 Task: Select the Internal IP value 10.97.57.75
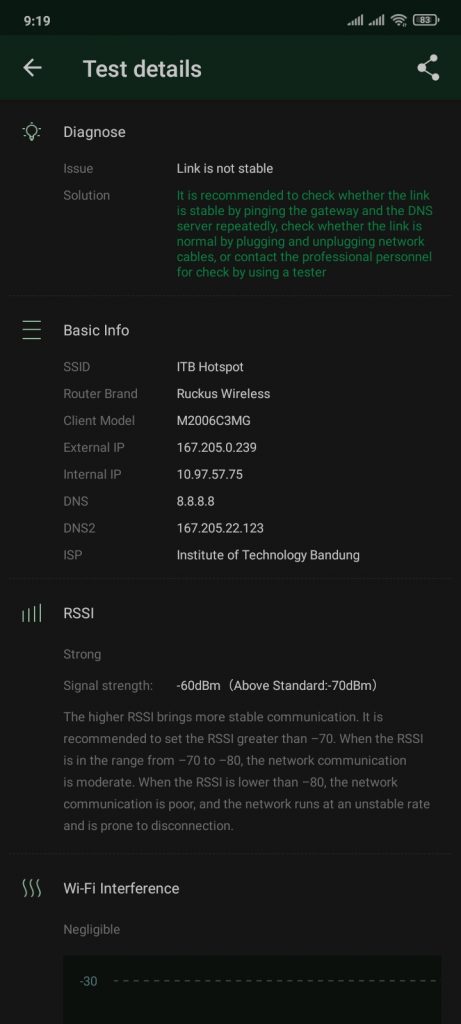(x=210, y=474)
